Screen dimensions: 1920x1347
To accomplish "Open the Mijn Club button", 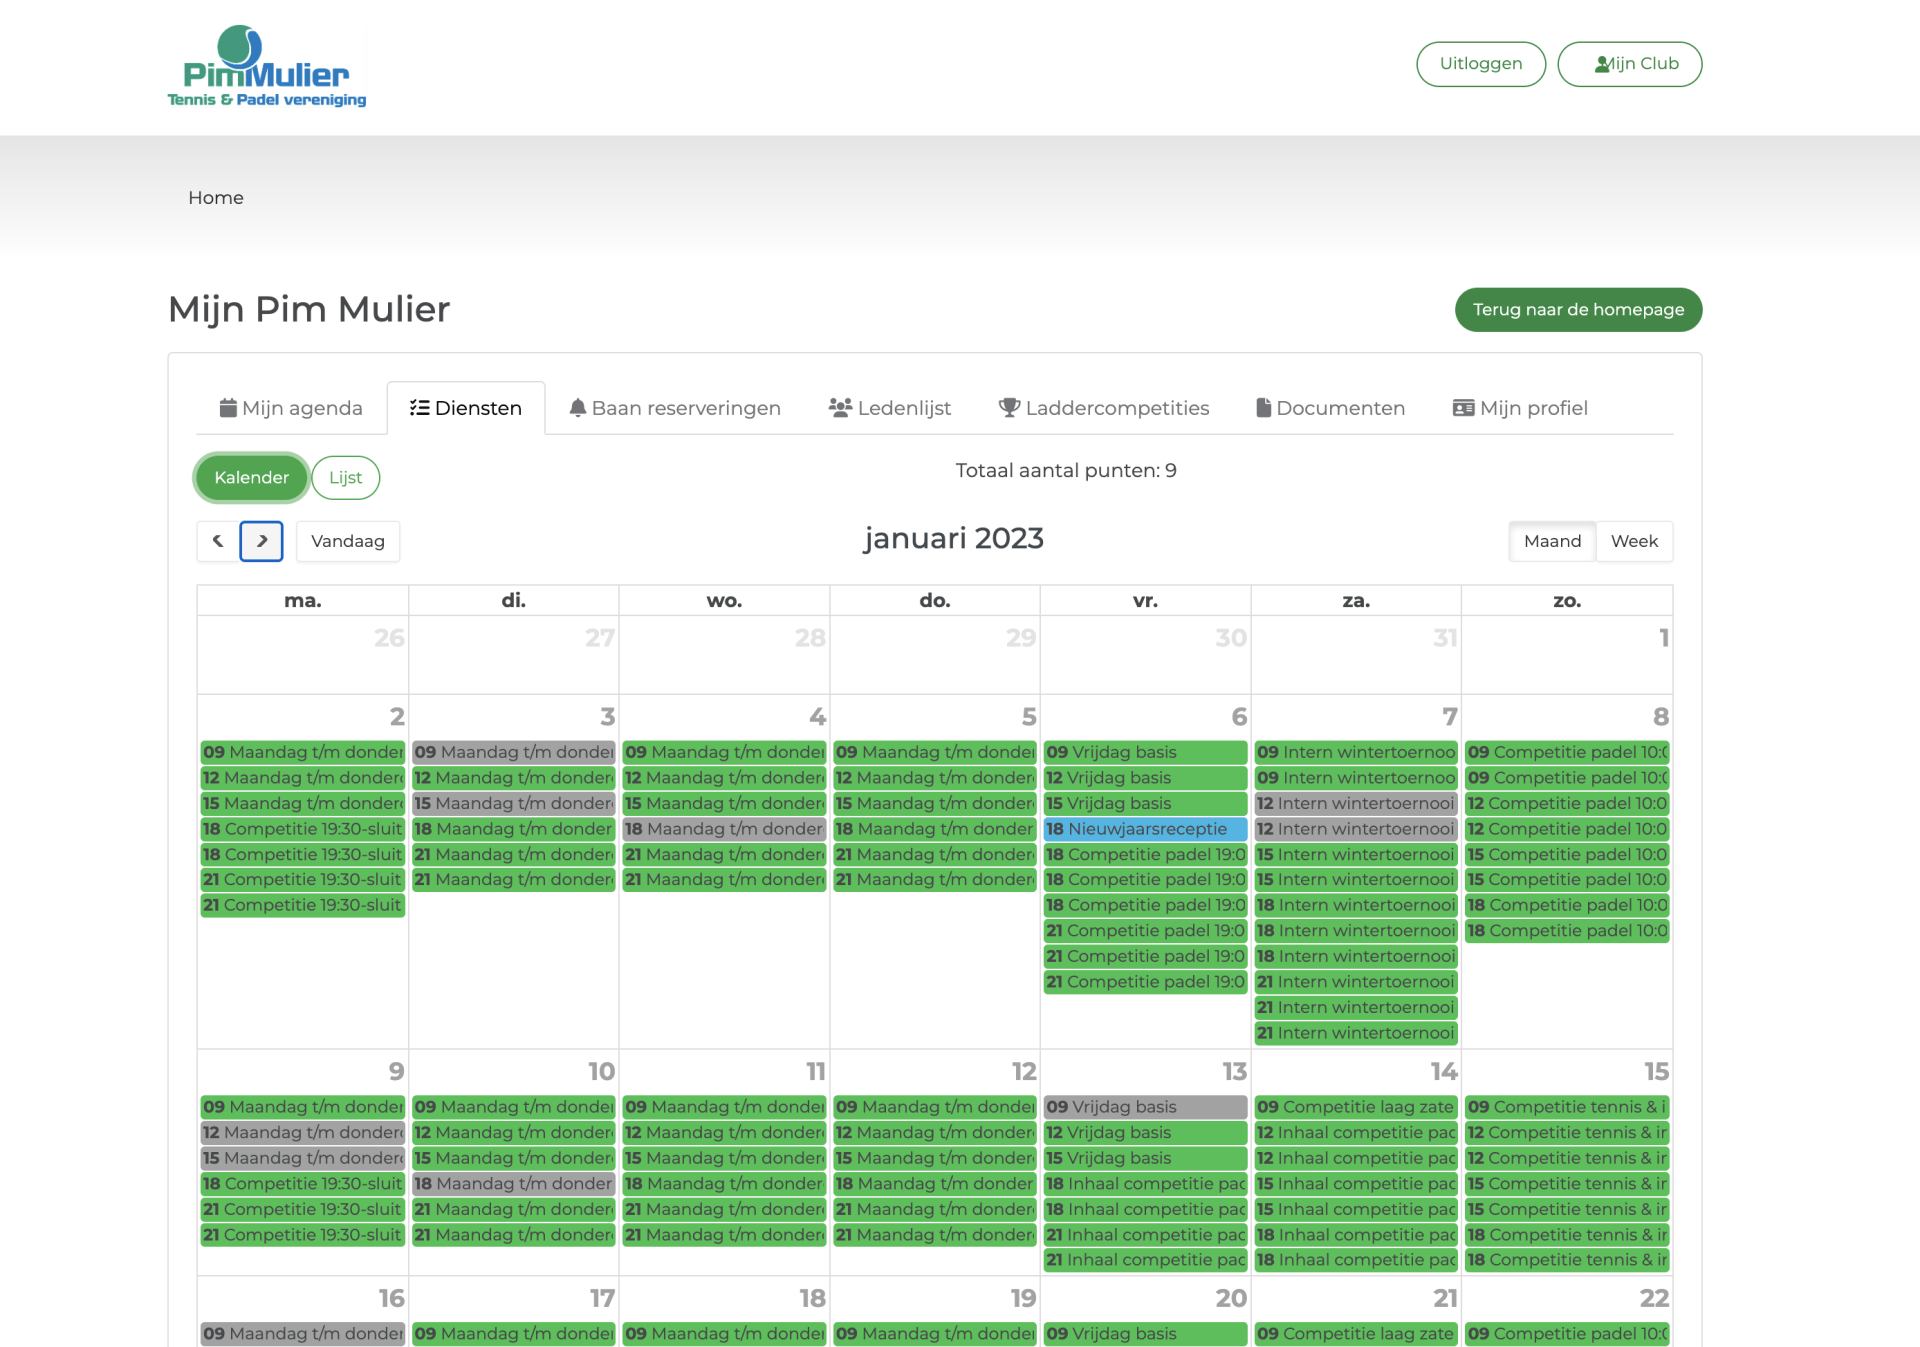I will point(1630,64).
